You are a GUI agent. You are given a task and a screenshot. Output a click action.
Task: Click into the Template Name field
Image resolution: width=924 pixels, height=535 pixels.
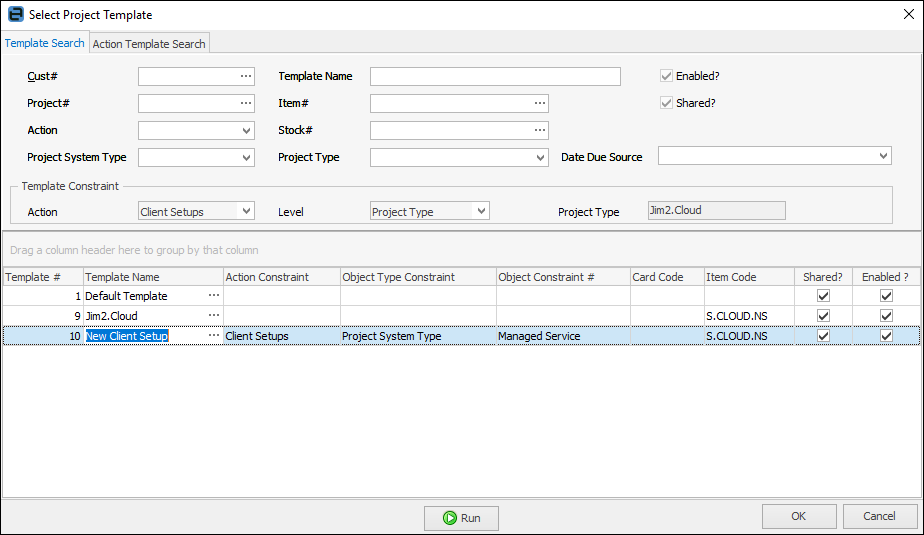[495, 76]
